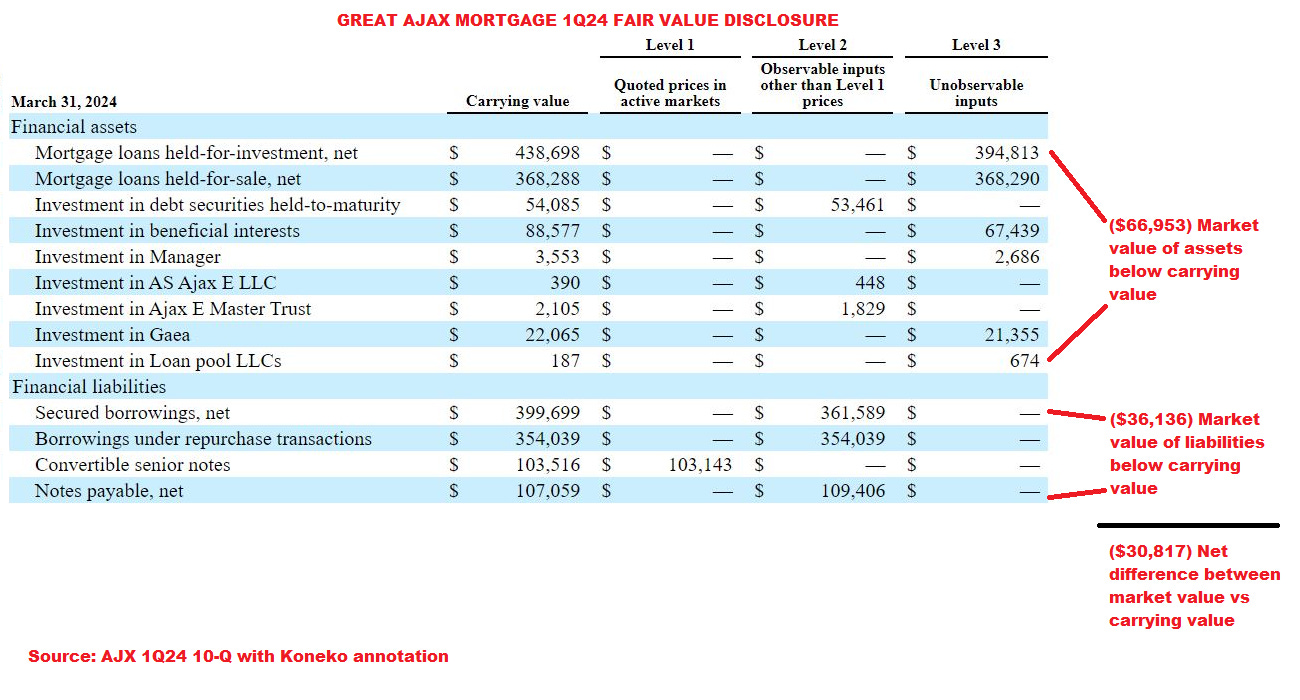Click carrying value 54,085
Screen dimensions: 1300x700
553,205
